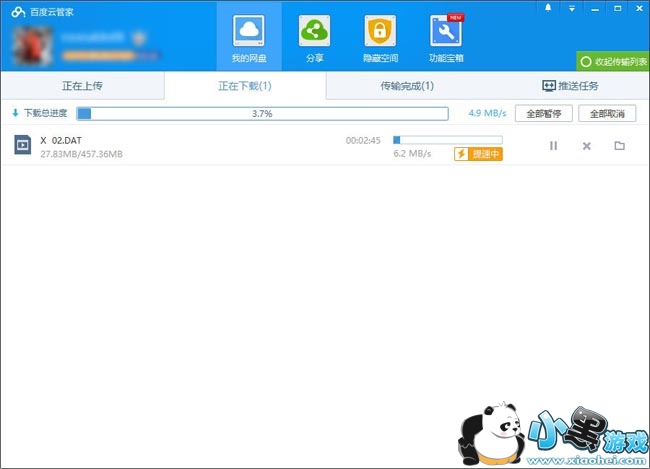The width and height of the screenshot is (650, 469).
Task: Pause the X 02.DAT download
Action: click(553, 146)
